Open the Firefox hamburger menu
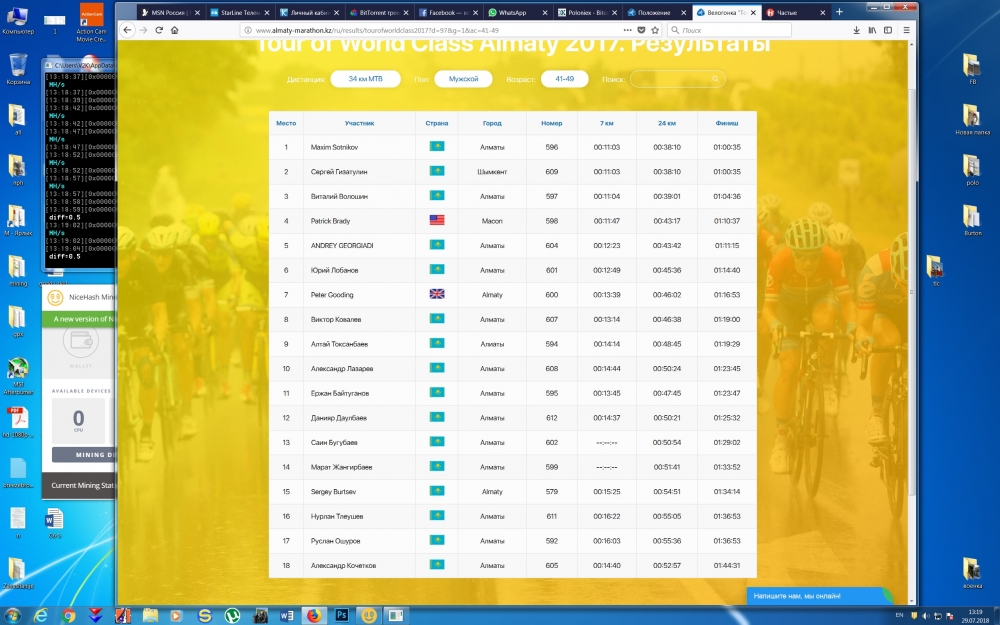Viewport: 1000px width, 625px height. tap(906, 30)
